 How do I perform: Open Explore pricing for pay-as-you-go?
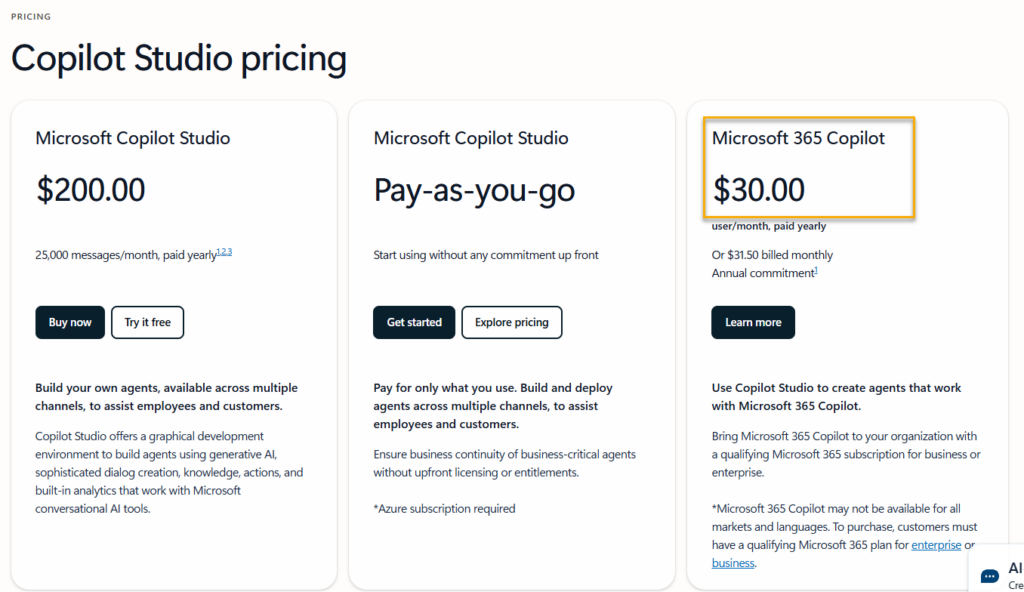512,322
